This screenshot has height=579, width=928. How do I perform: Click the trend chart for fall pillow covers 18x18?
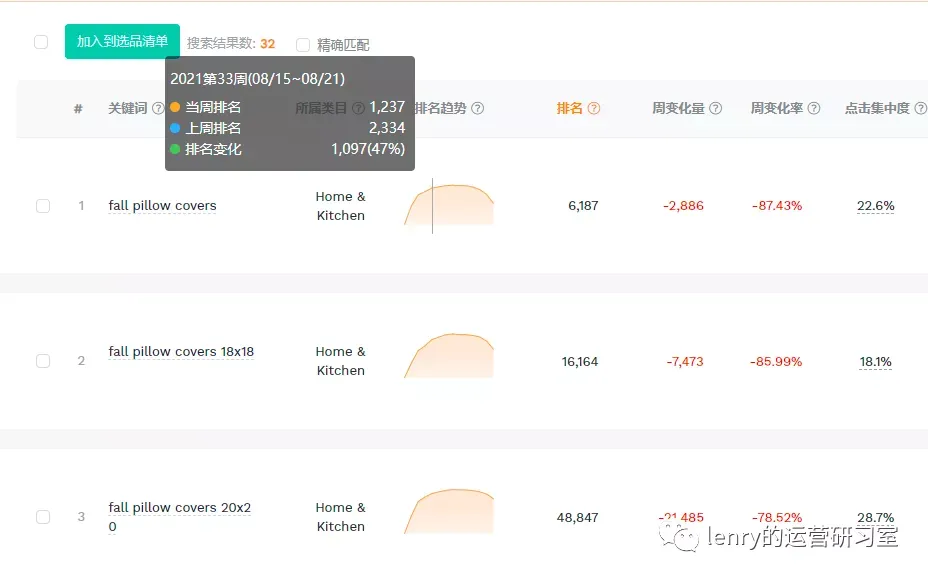(x=449, y=355)
